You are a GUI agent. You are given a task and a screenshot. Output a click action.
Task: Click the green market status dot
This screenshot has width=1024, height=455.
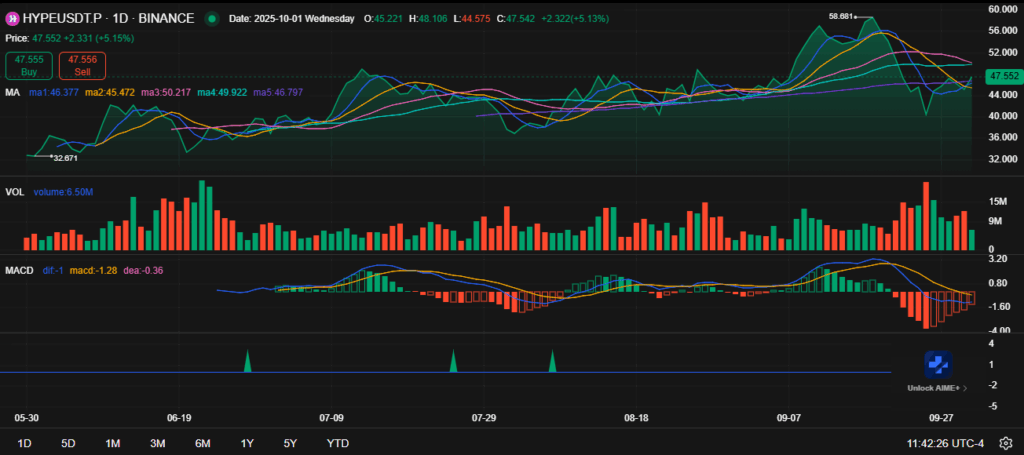pos(211,19)
